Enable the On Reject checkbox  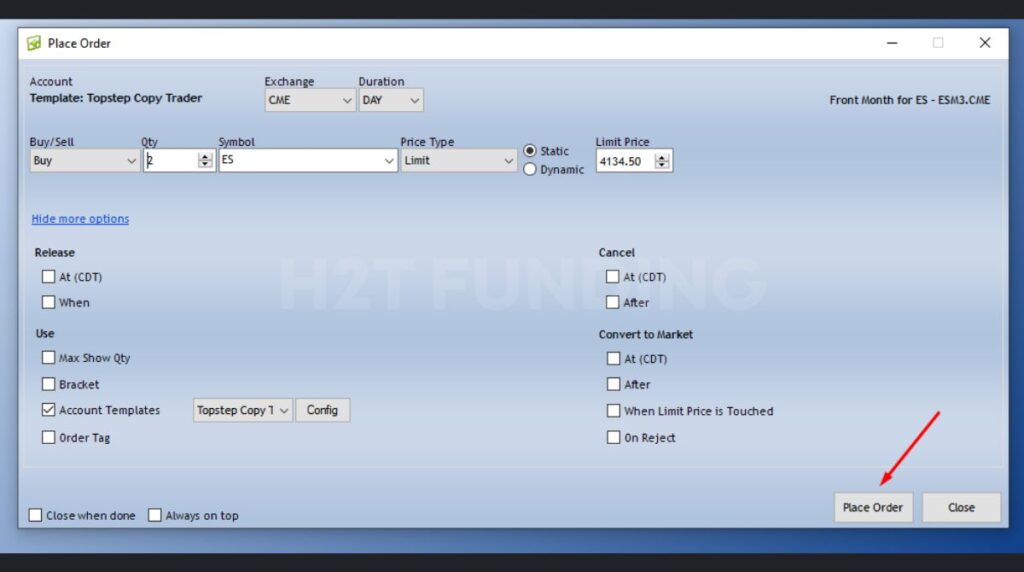pyautogui.click(x=613, y=437)
